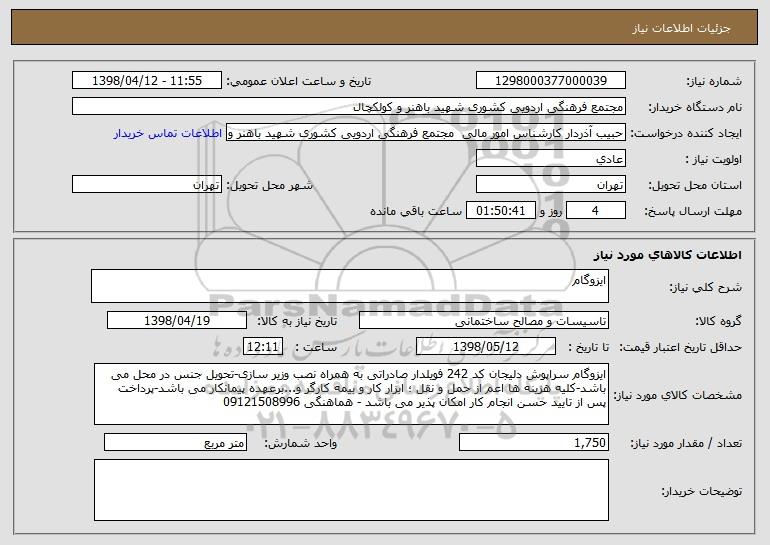Click the price validity date field 1398/05/12
770x545 pixels.
coord(486,347)
